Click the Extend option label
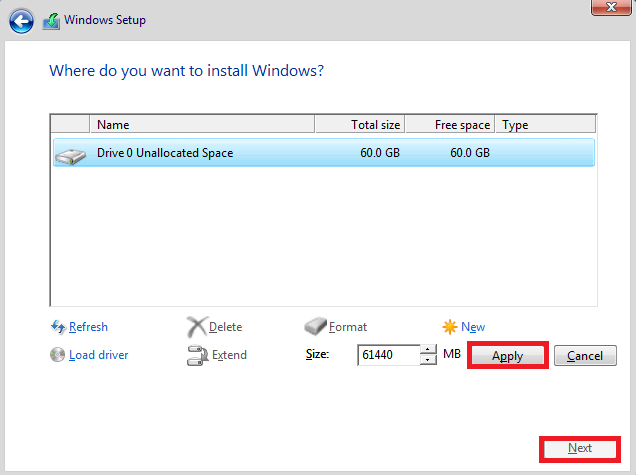Image resolution: width=636 pixels, height=475 pixels. point(229,355)
